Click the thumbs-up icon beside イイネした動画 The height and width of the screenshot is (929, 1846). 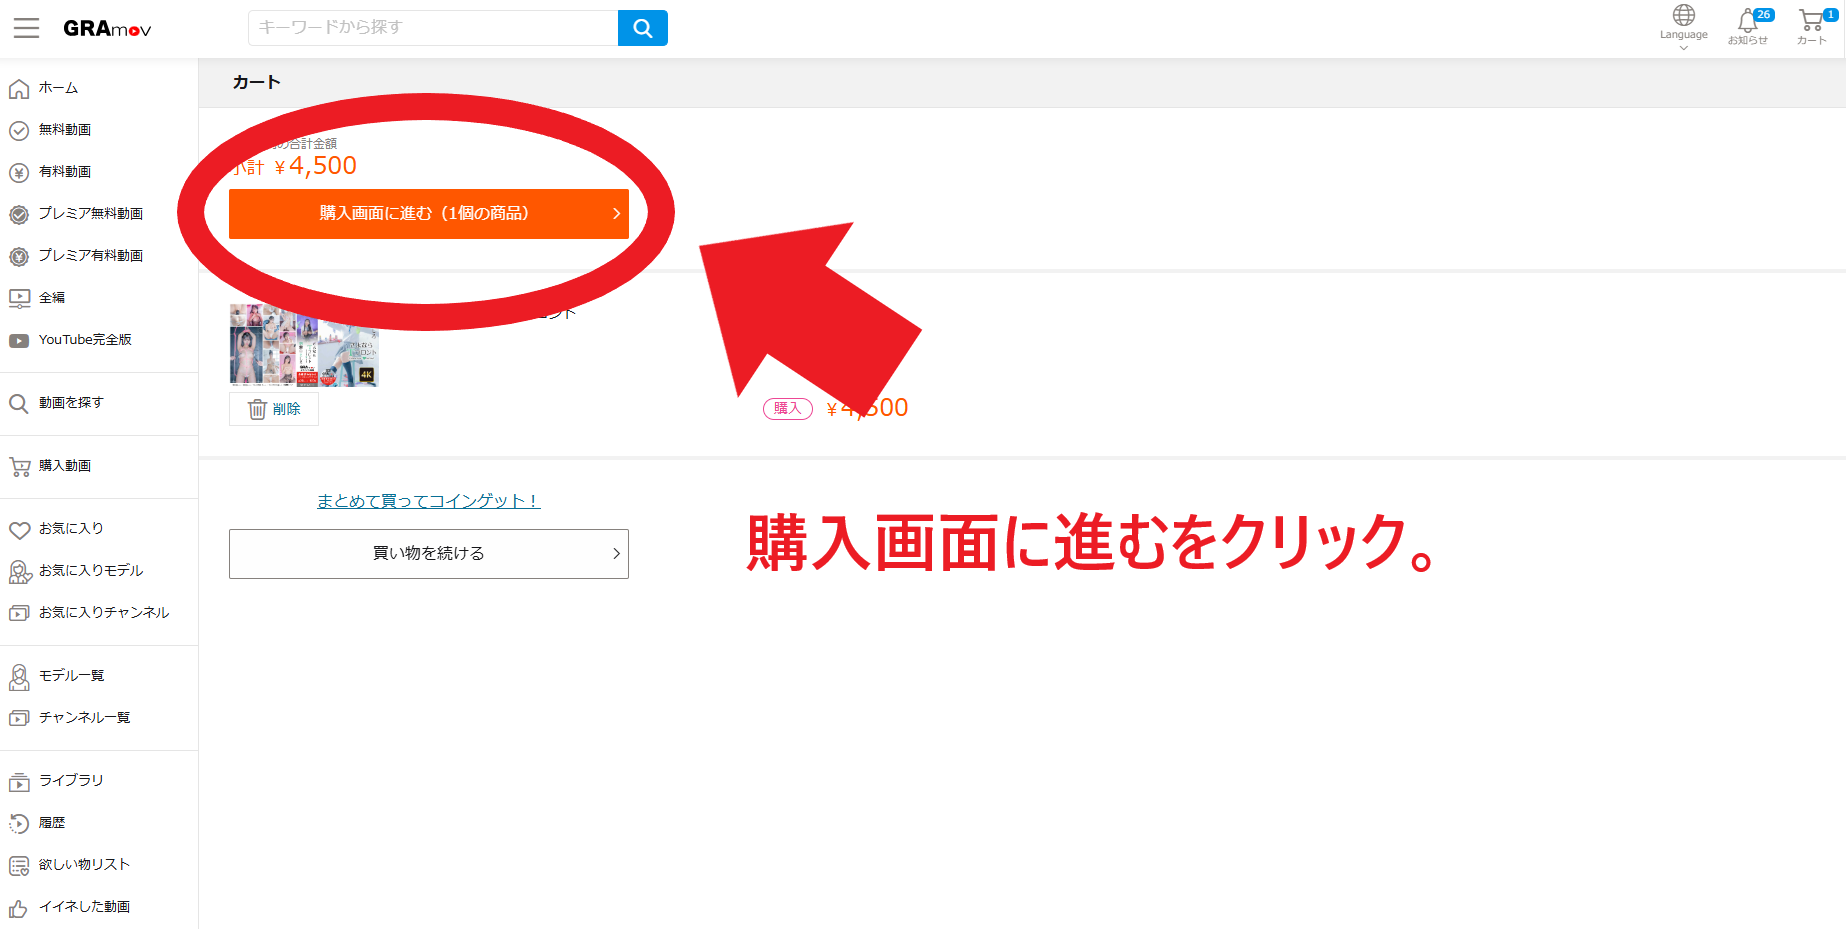click(19, 908)
